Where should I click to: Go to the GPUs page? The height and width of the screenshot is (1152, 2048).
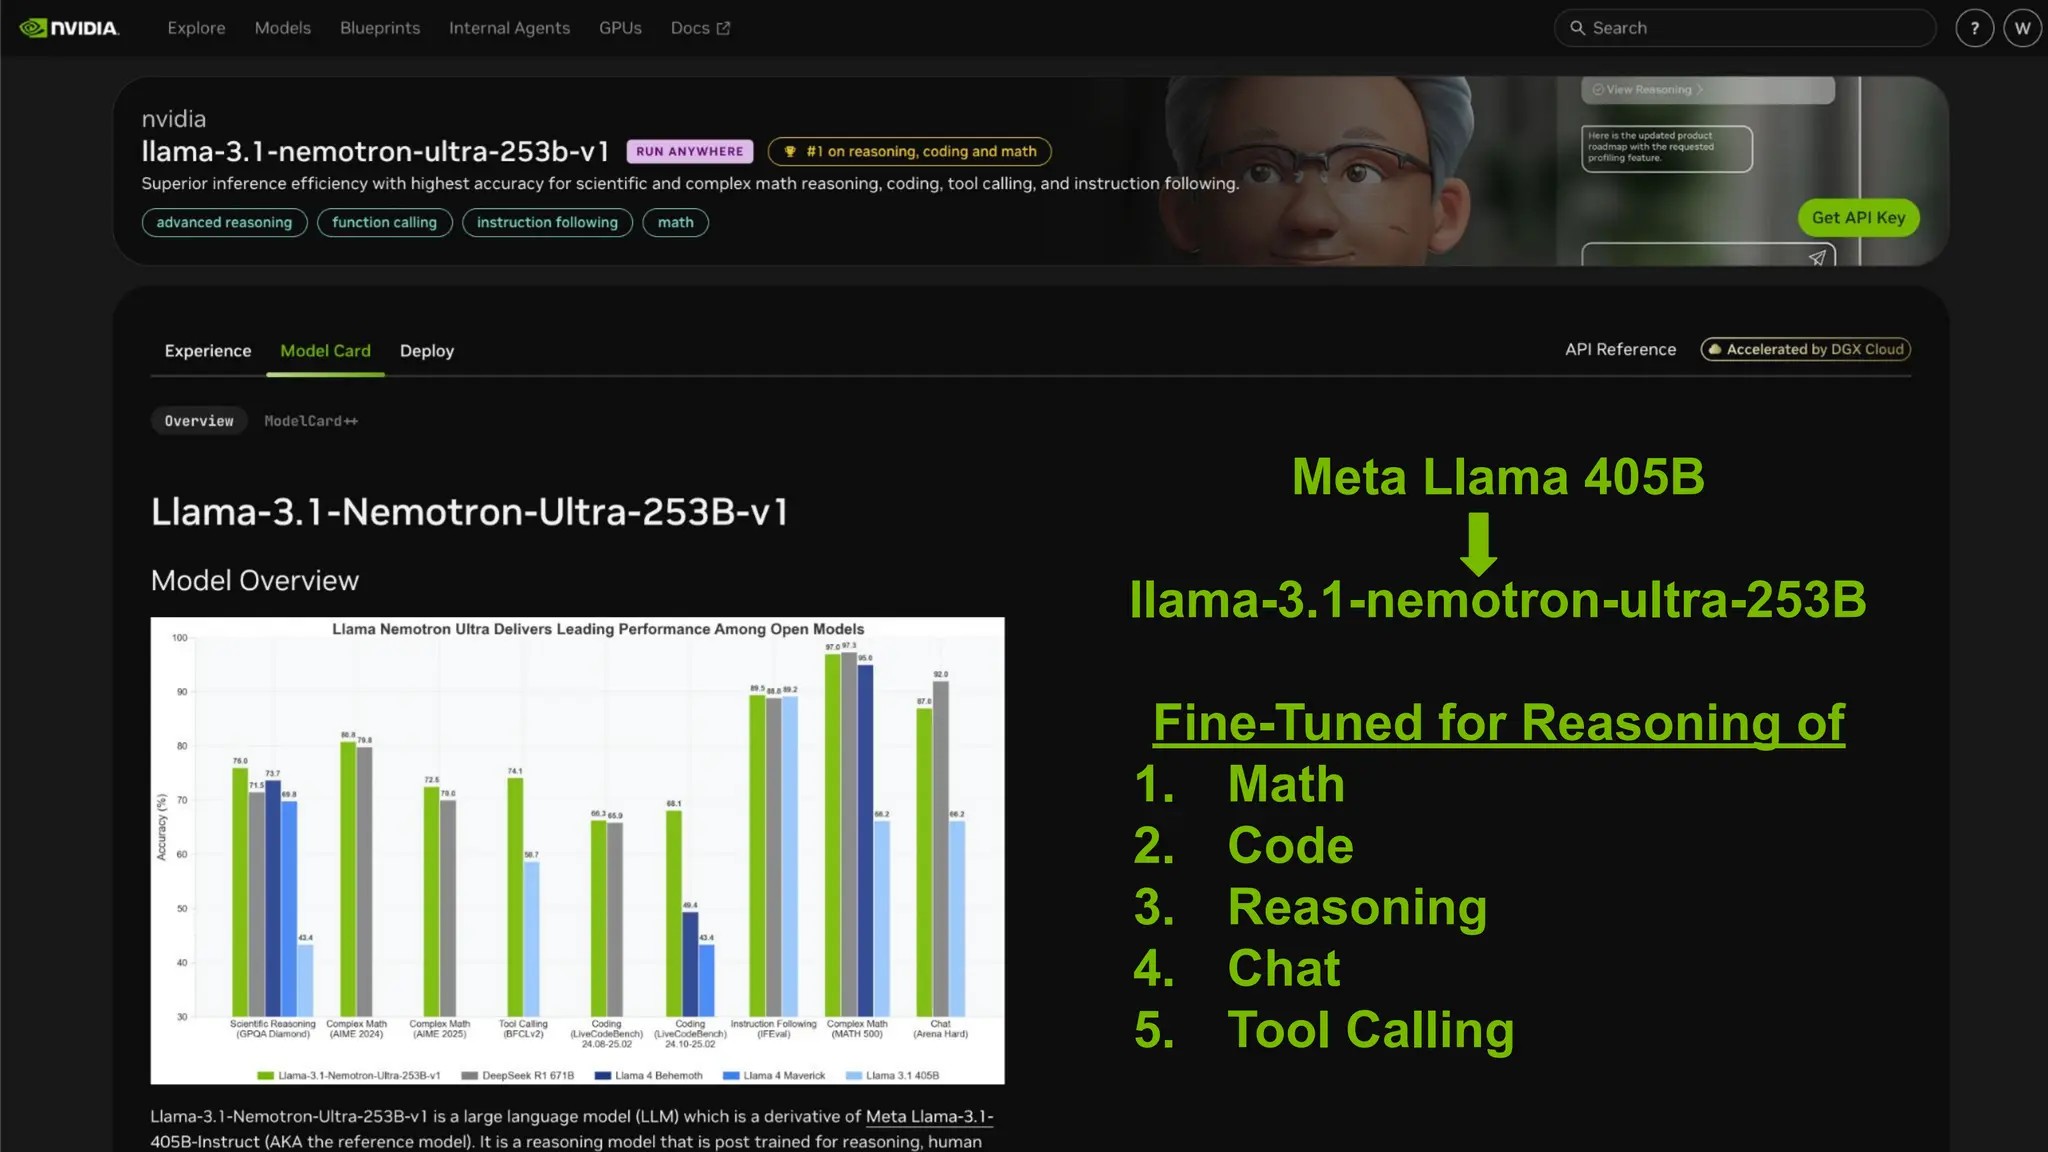(x=620, y=28)
